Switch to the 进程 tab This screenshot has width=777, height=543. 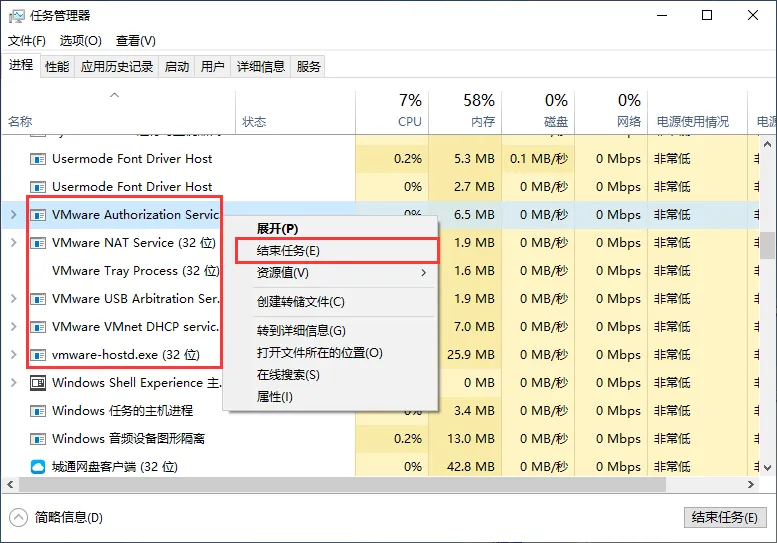coord(21,65)
